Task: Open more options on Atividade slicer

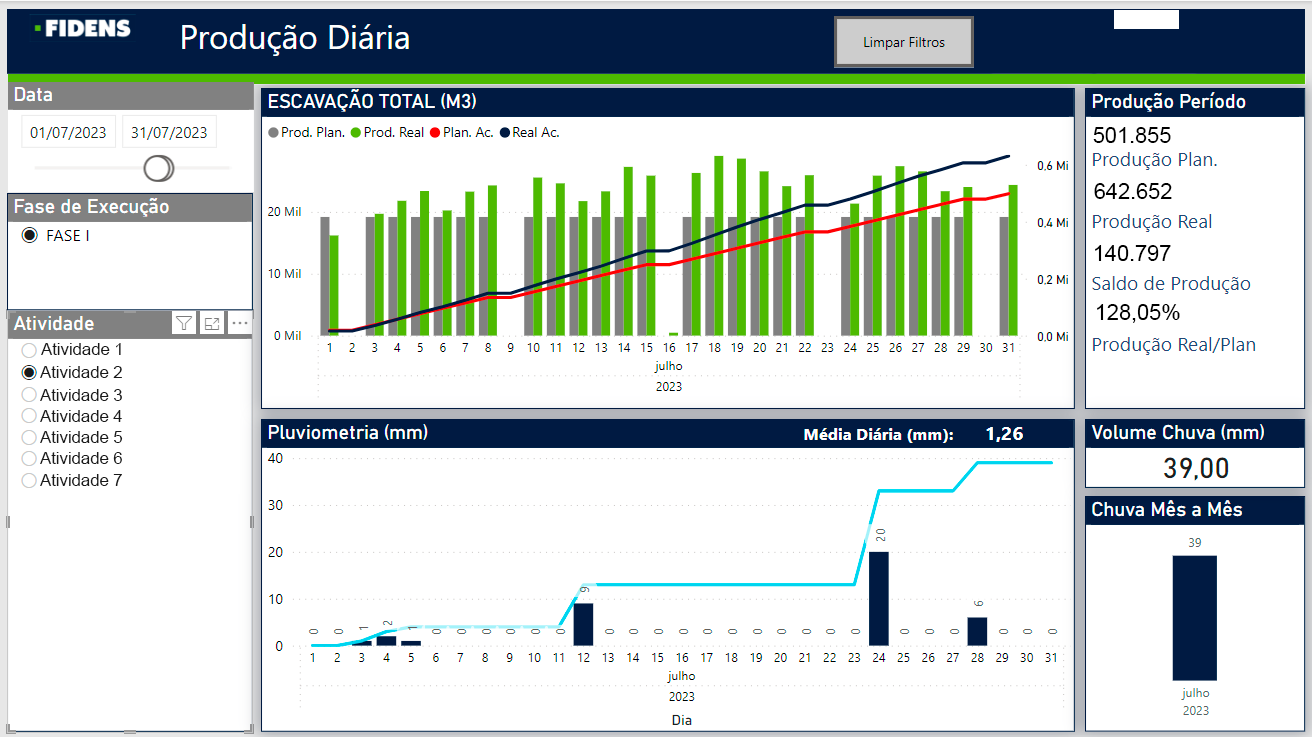Action: click(240, 322)
